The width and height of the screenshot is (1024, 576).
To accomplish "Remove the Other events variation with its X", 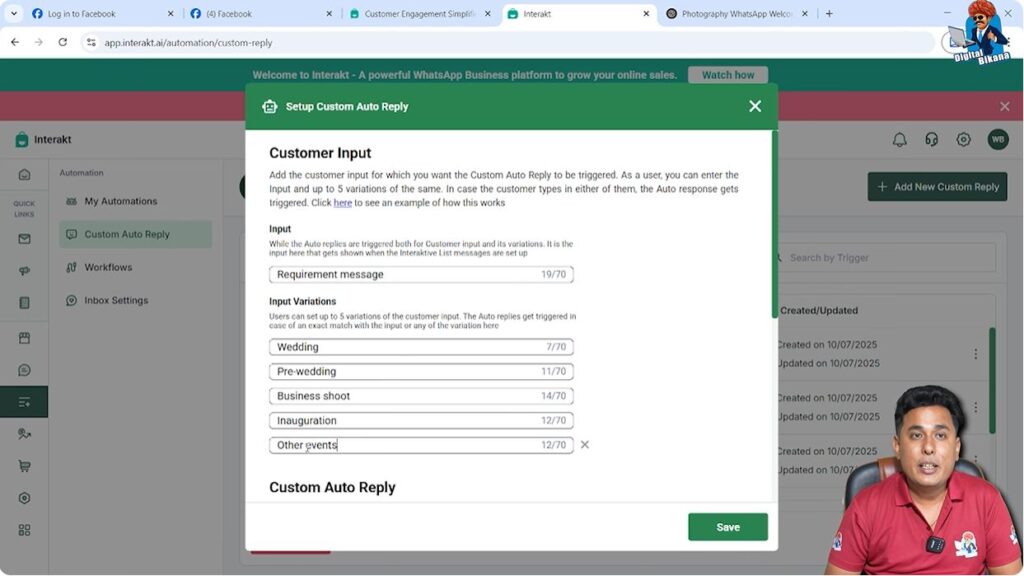I will [585, 445].
